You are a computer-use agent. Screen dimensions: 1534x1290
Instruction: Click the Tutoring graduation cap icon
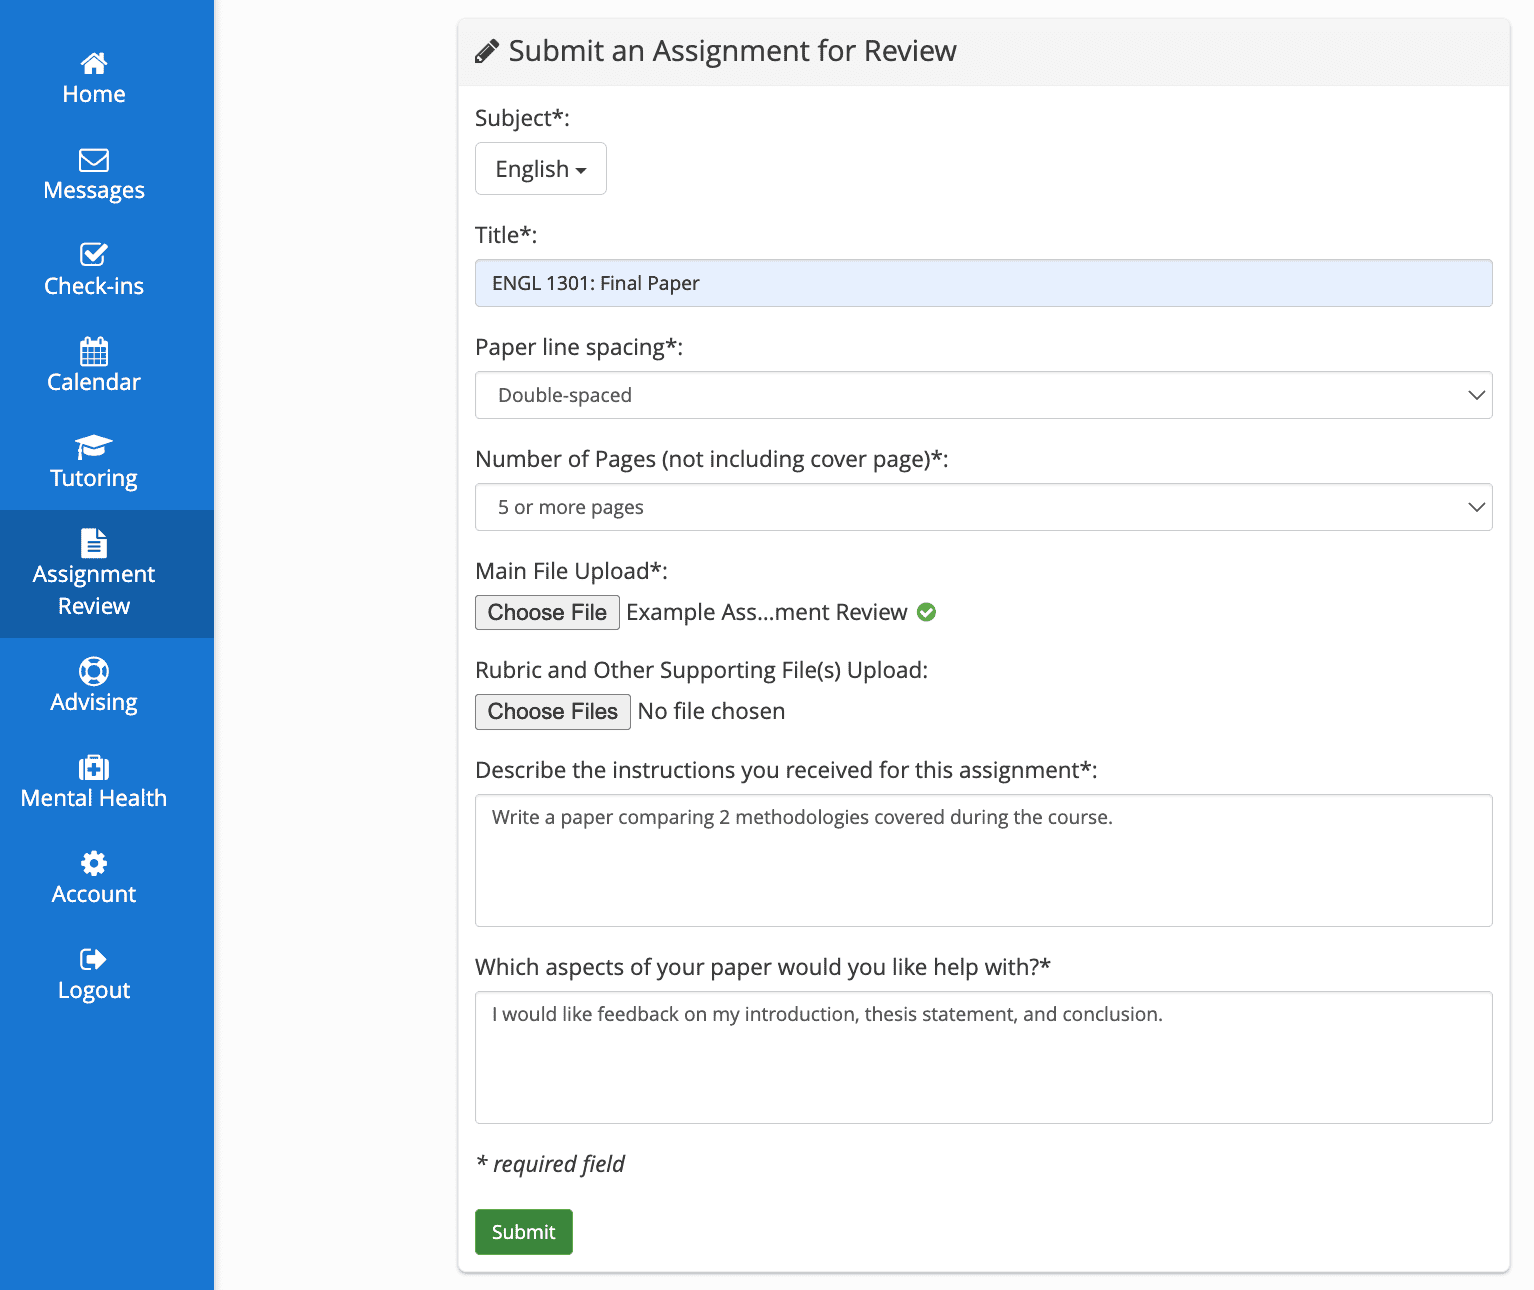[x=94, y=447]
